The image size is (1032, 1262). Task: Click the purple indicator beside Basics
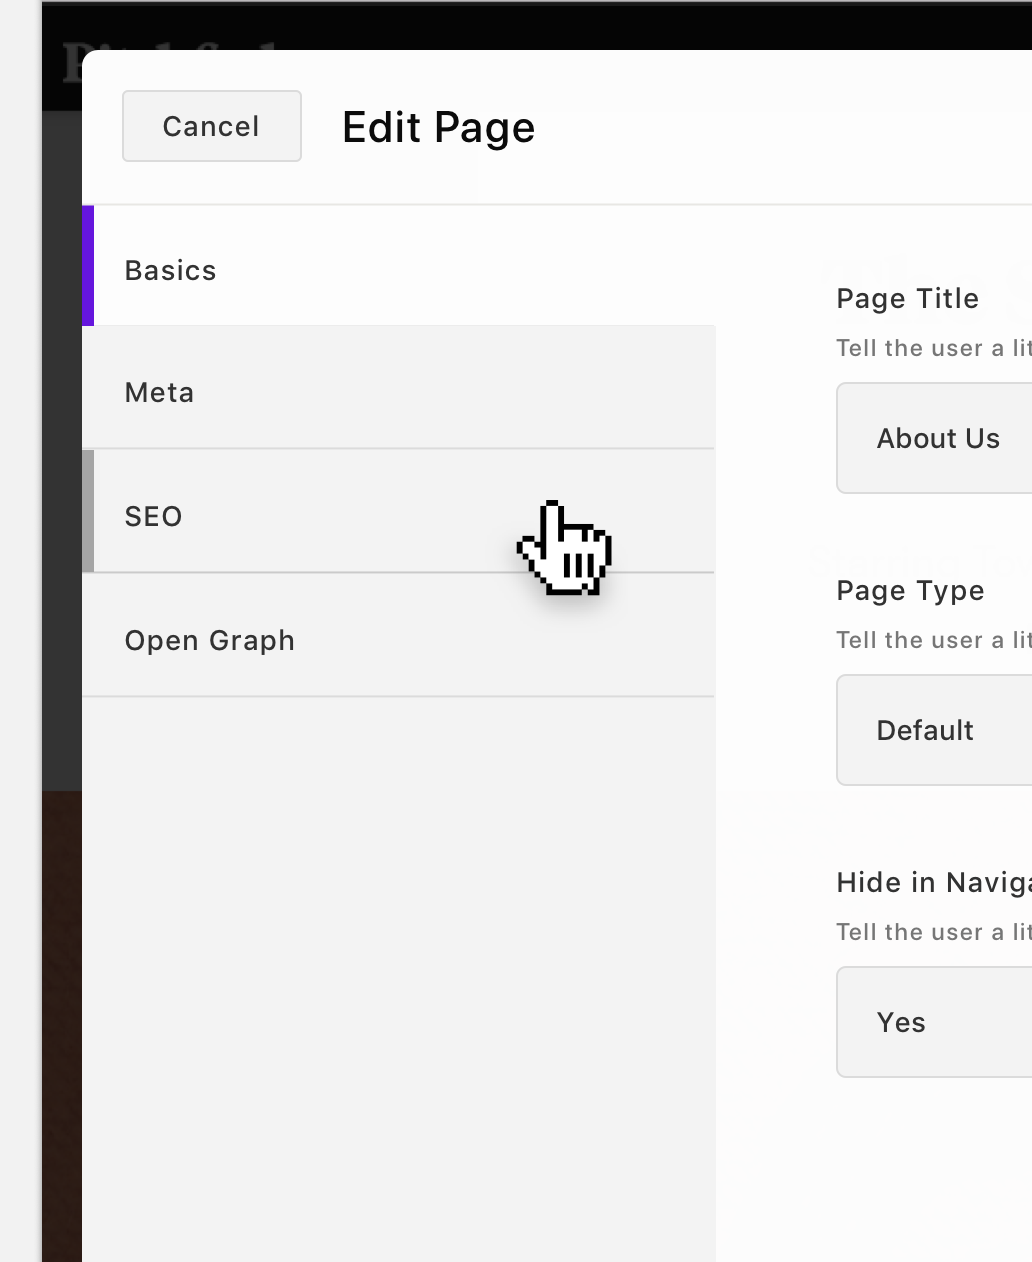pyautogui.click(x=87, y=265)
